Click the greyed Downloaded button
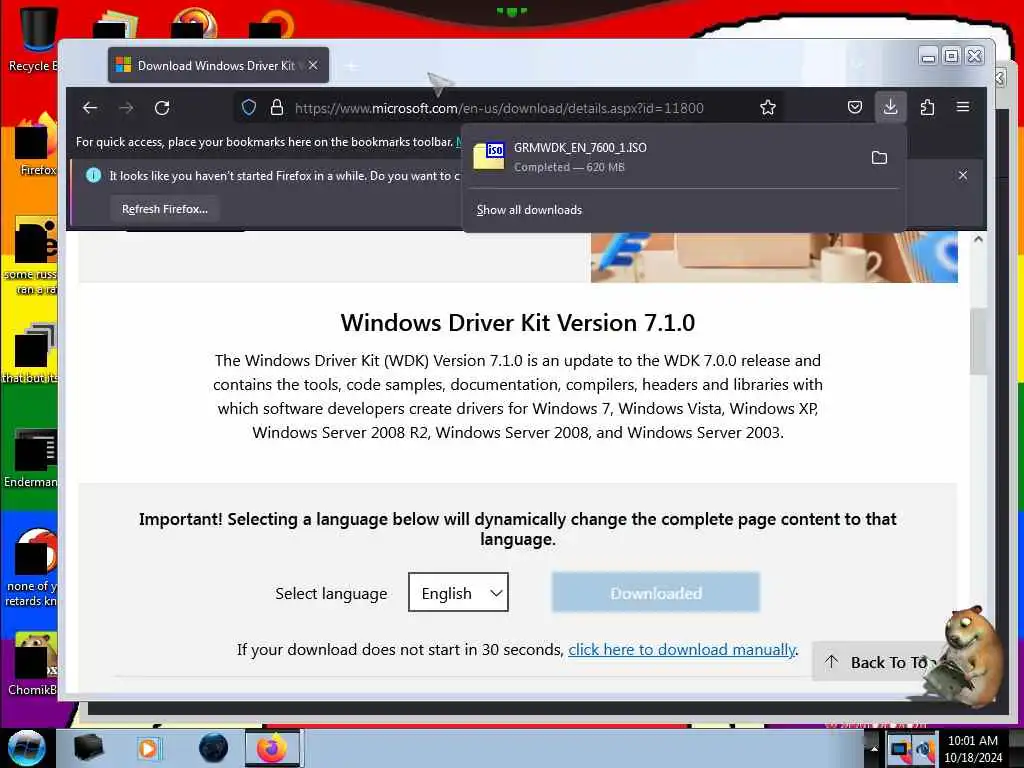The image size is (1024, 768). (x=656, y=592)
